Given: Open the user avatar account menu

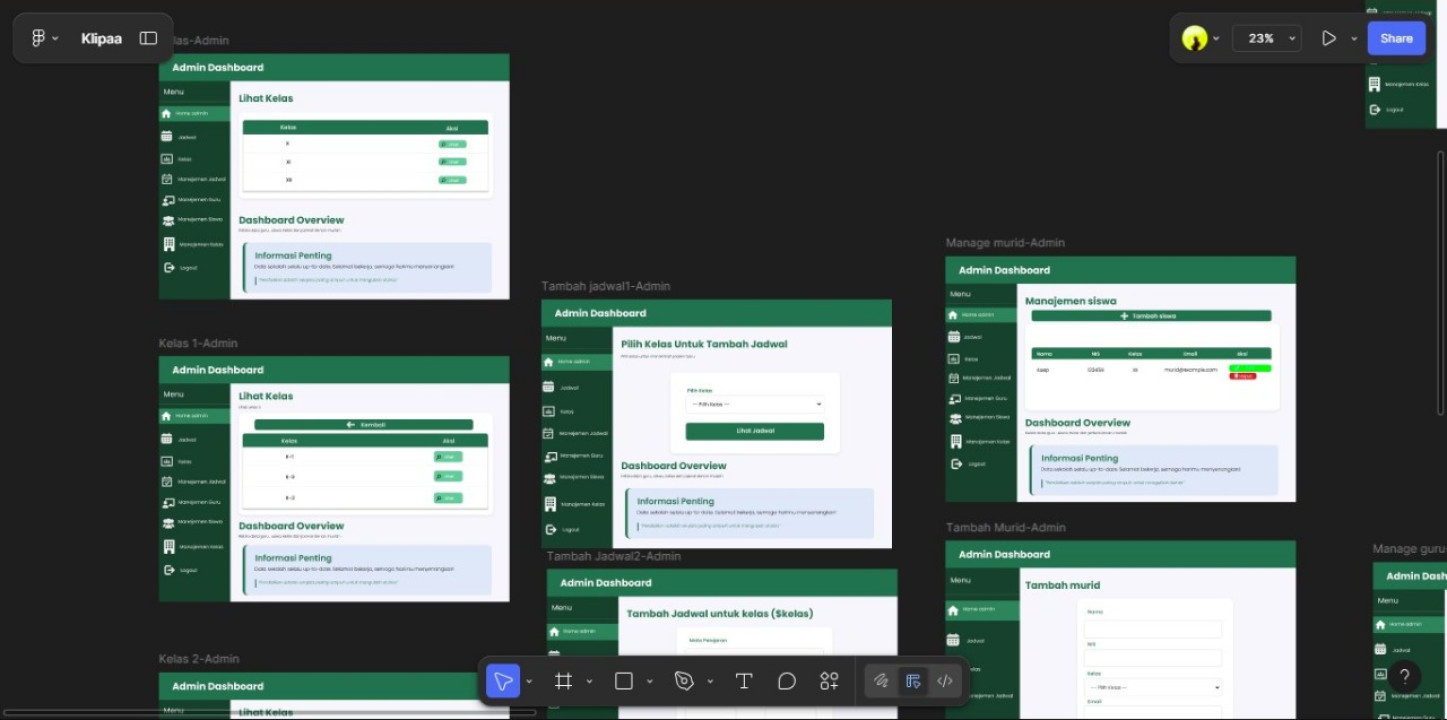Looking at the screenshot, I should [1200, 38].
